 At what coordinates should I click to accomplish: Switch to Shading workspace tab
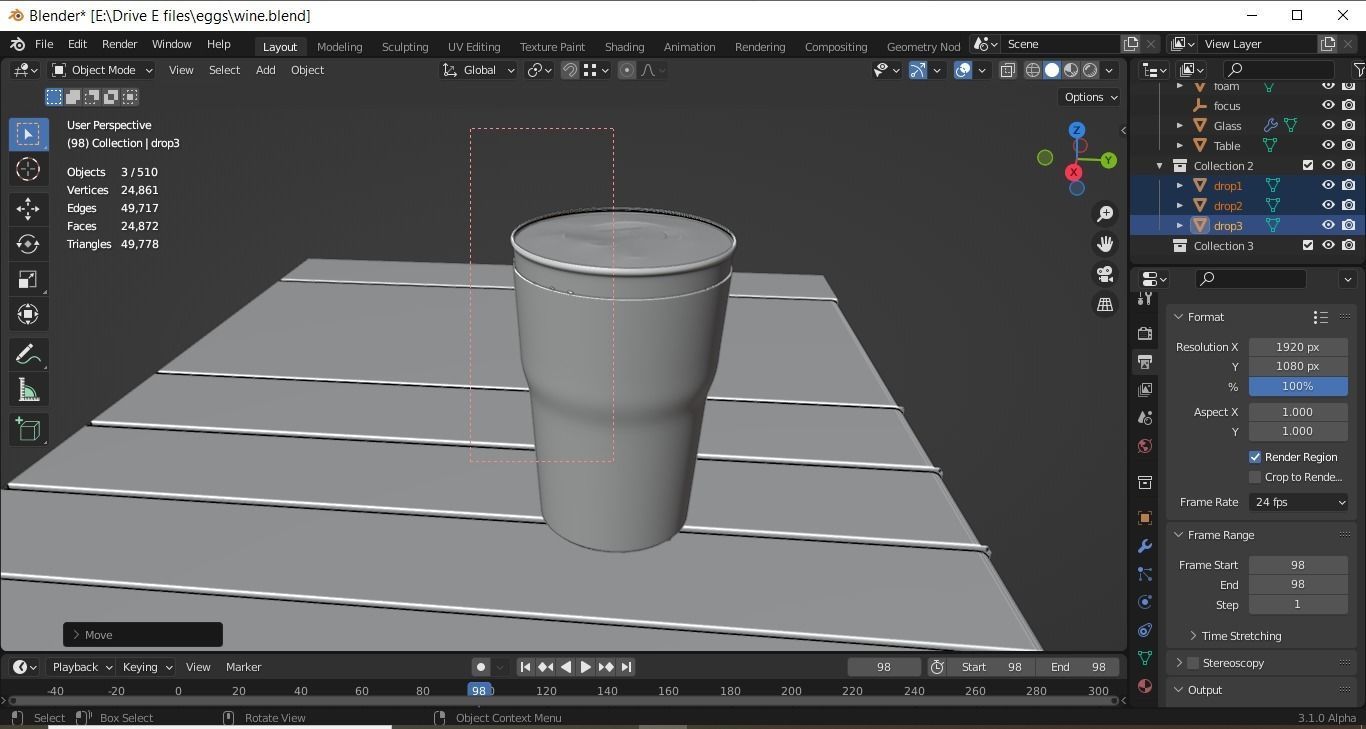tap(624, 47)
